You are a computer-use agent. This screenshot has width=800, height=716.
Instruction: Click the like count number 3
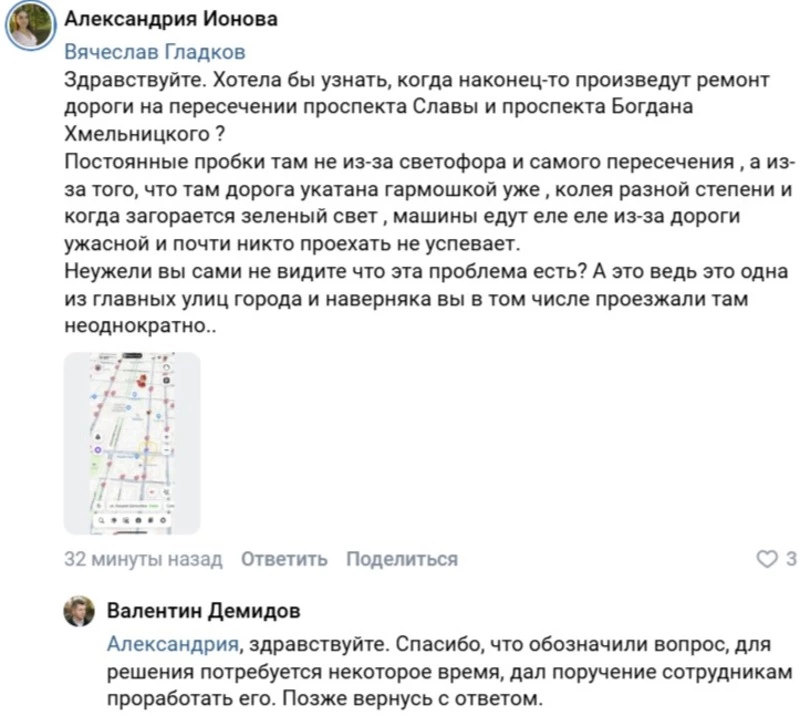[x=791, y=559]
